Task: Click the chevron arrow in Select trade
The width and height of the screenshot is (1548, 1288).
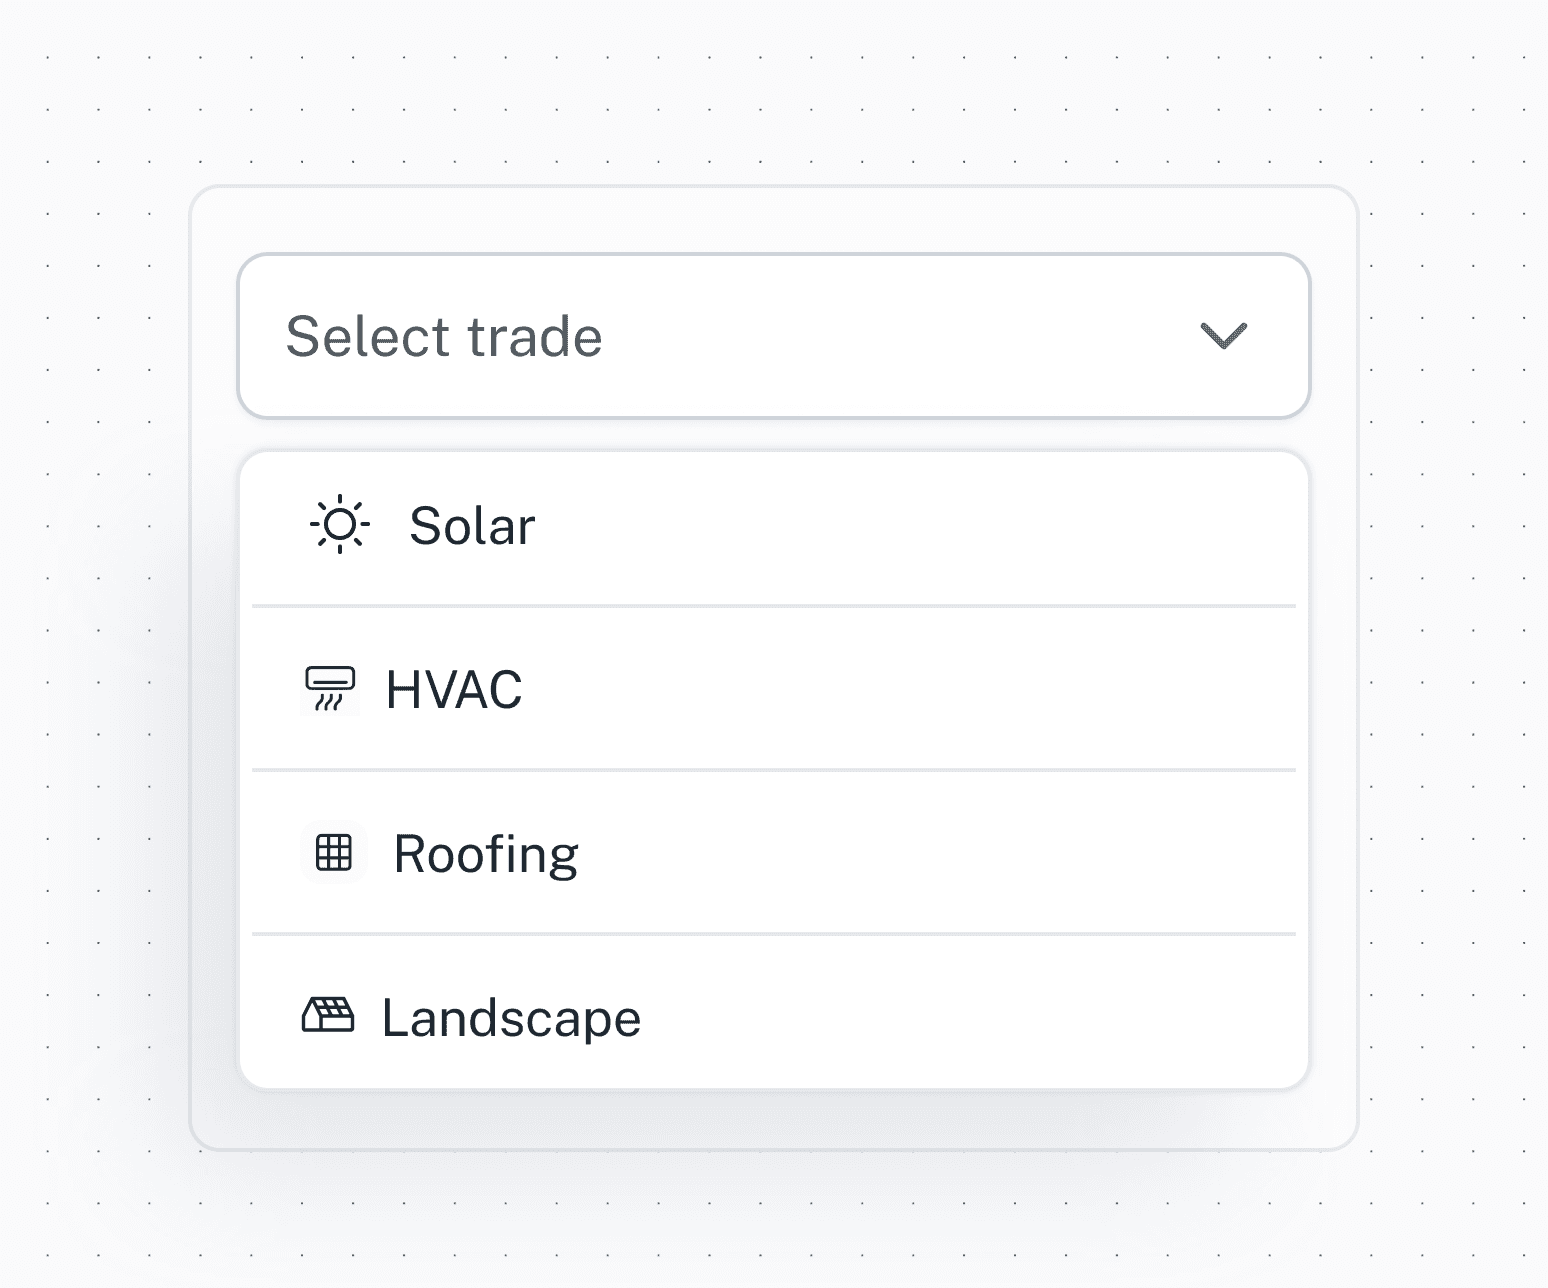Action: click(x=1223, y=336)
